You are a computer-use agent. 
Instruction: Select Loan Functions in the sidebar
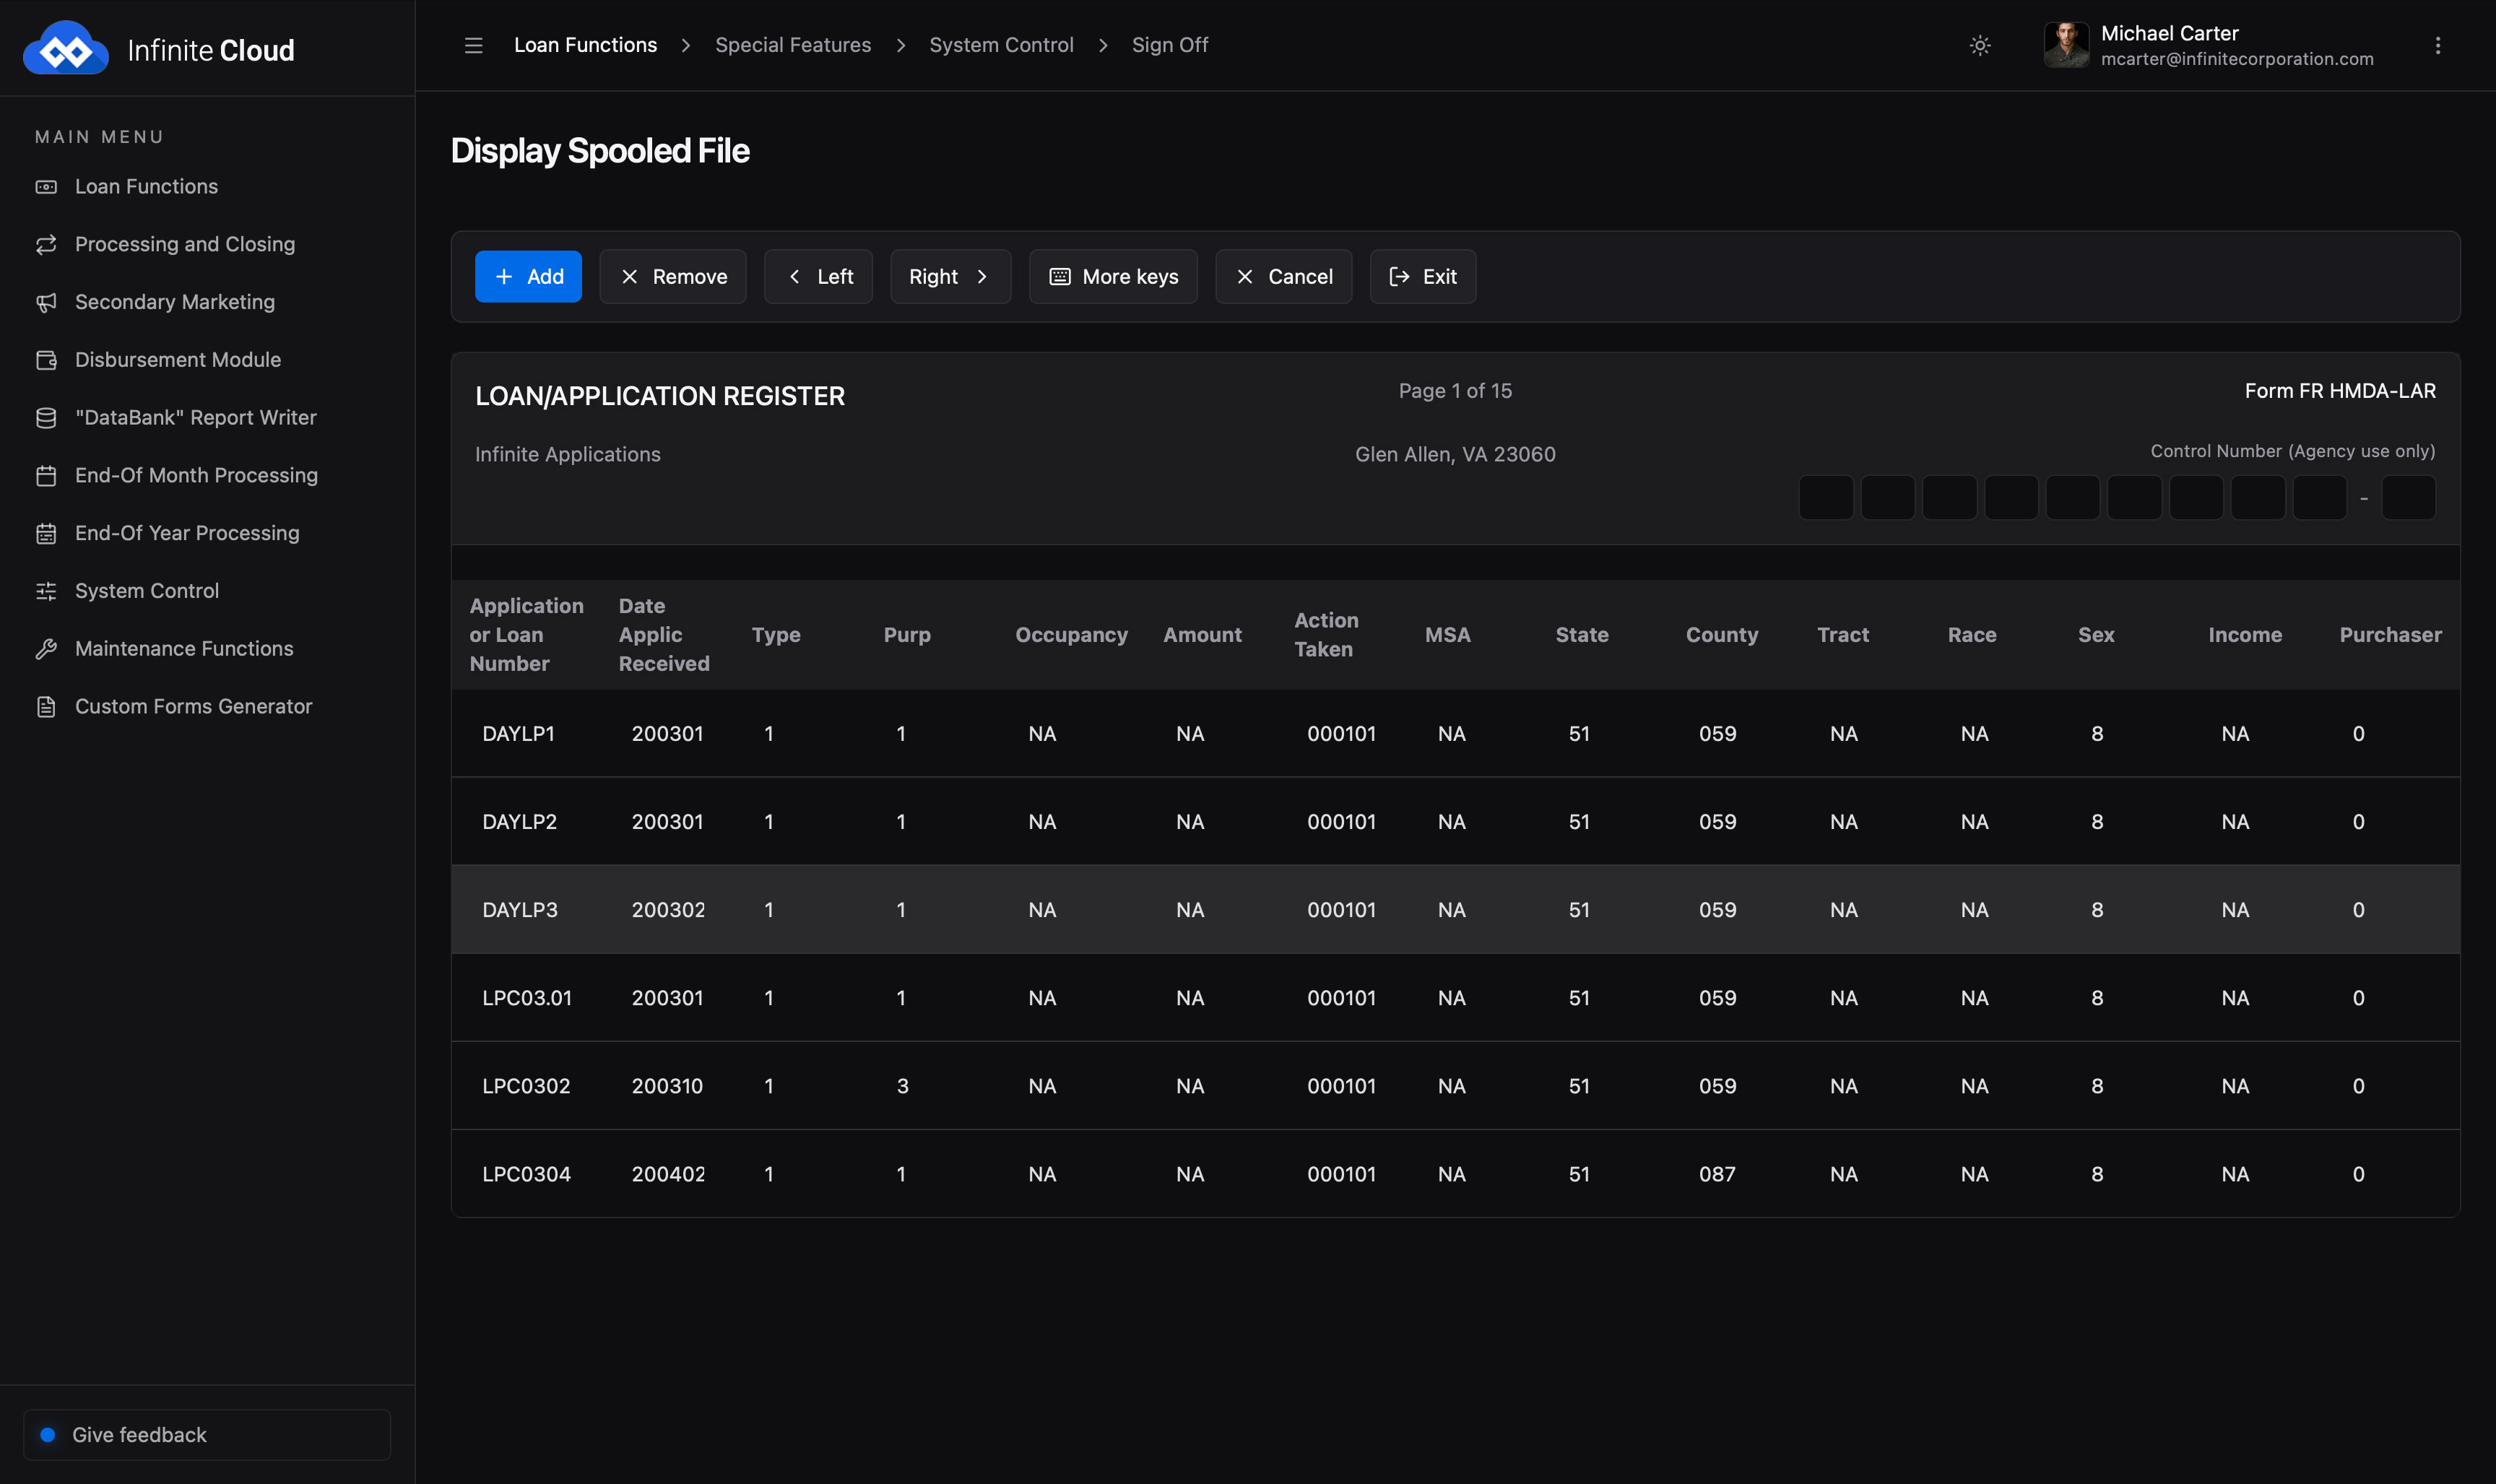click(x=146, y=186)
